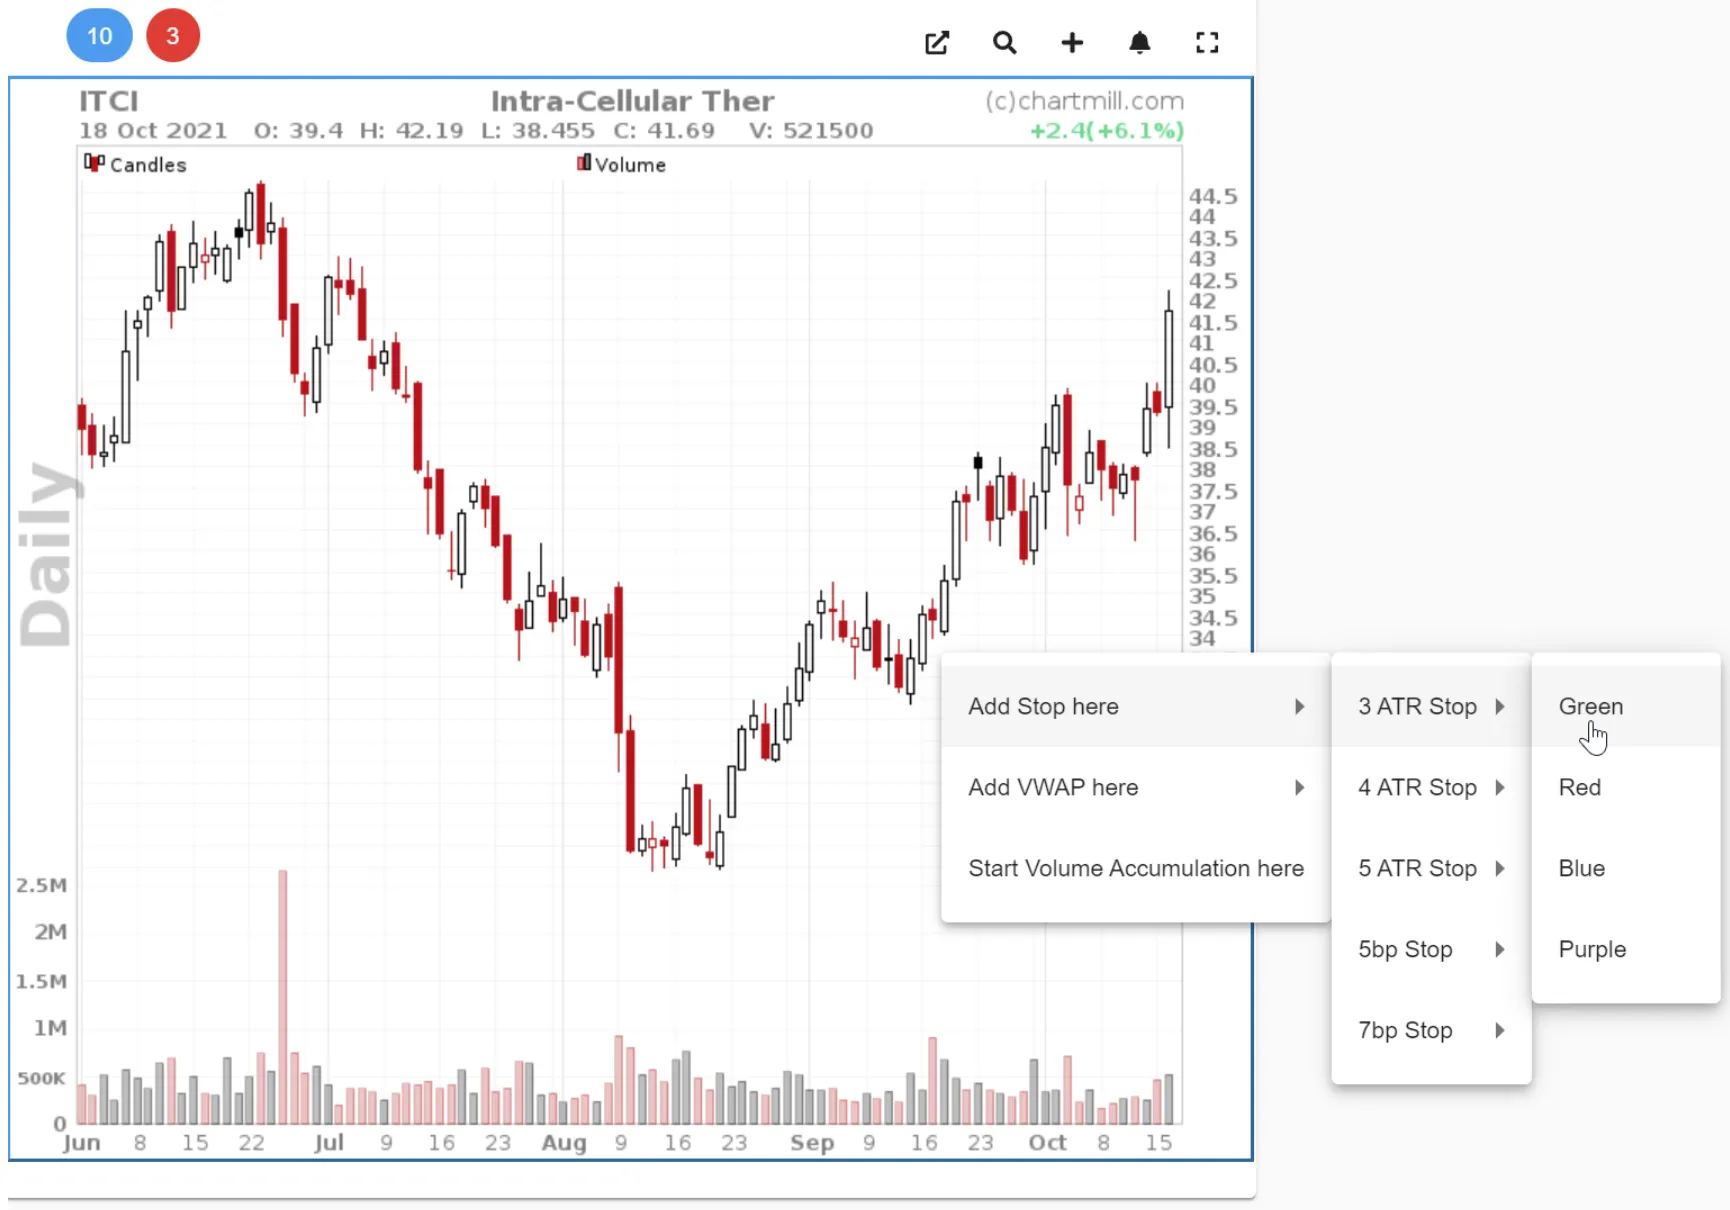The width and height of the screenshot is (1730, 1210).
Task: Click the Sep x-axis label
Action: pos(812,1142)
